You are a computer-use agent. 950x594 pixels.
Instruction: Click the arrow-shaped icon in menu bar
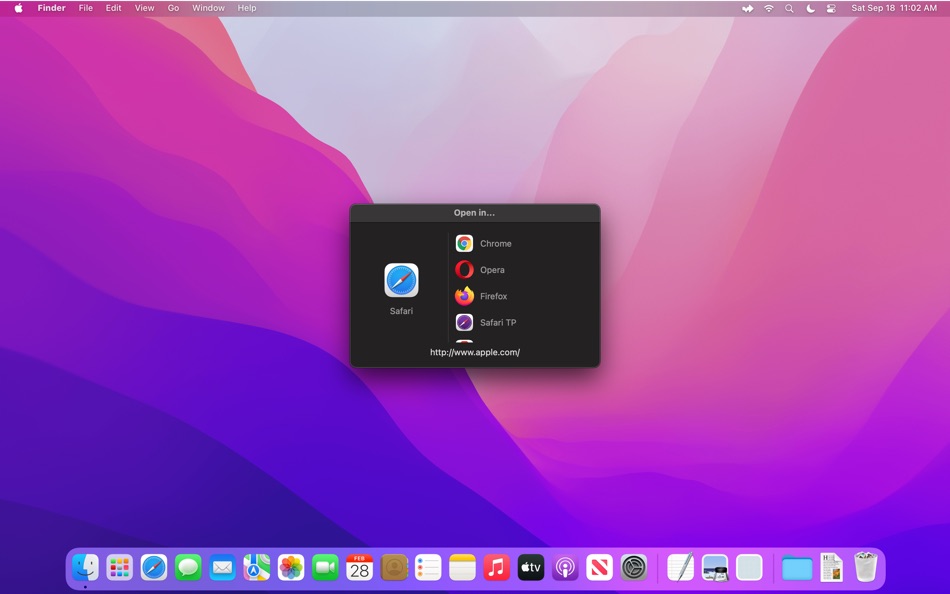(748, 8)
